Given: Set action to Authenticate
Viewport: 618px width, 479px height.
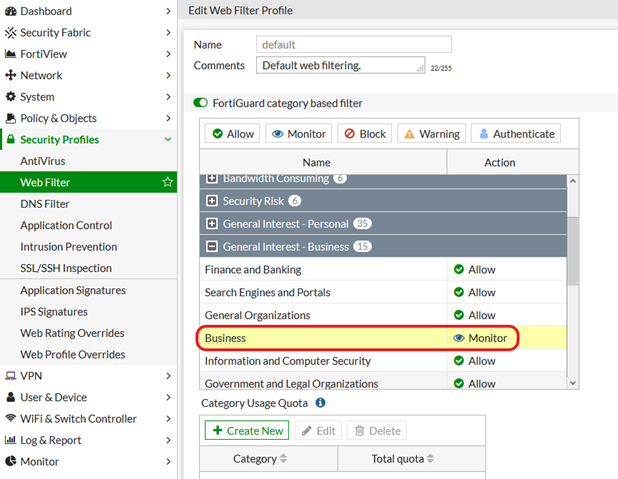Looking at the screenshot, I should point(514,133).
